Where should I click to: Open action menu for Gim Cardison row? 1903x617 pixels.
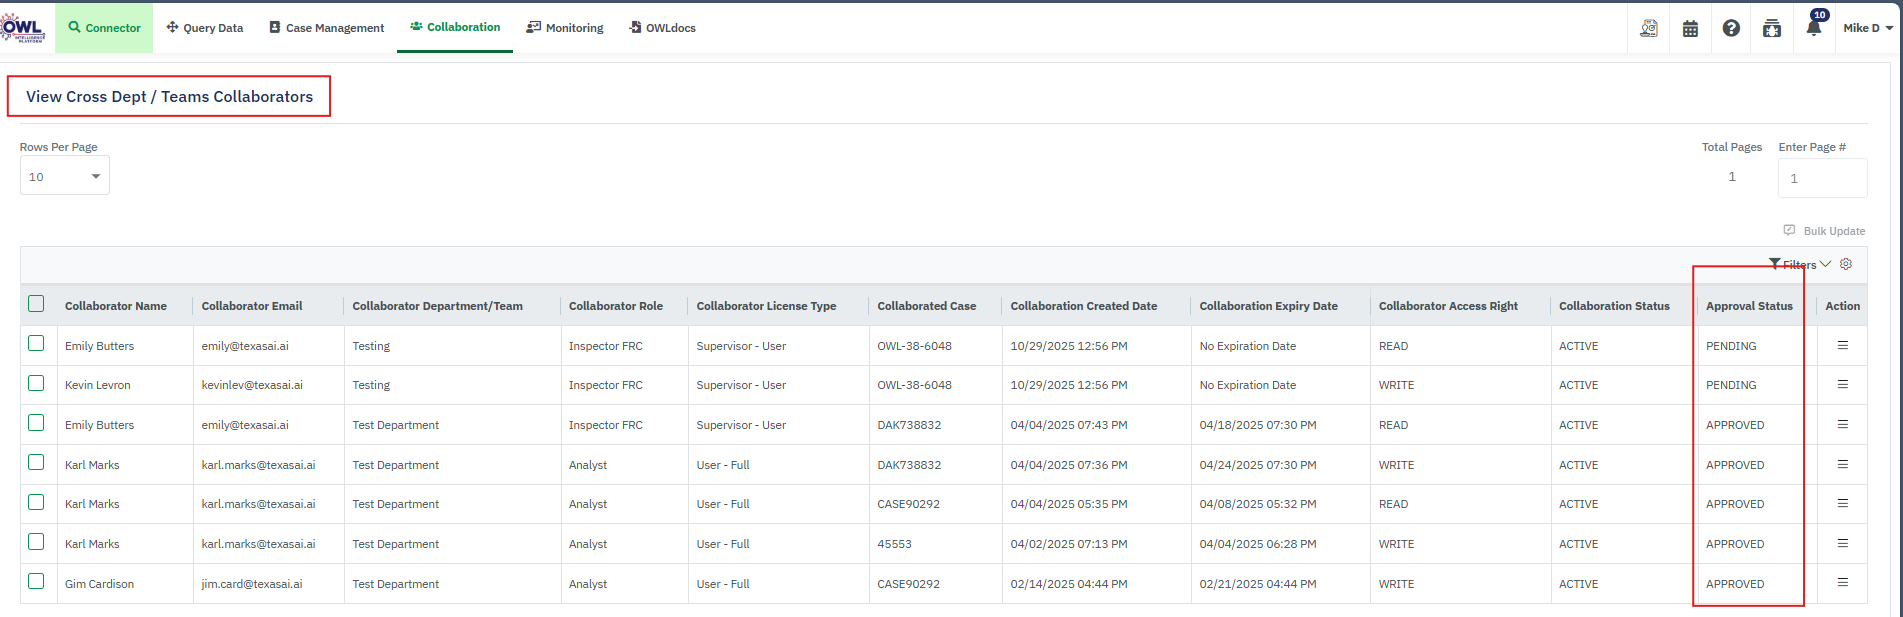tap(1842, 583)
